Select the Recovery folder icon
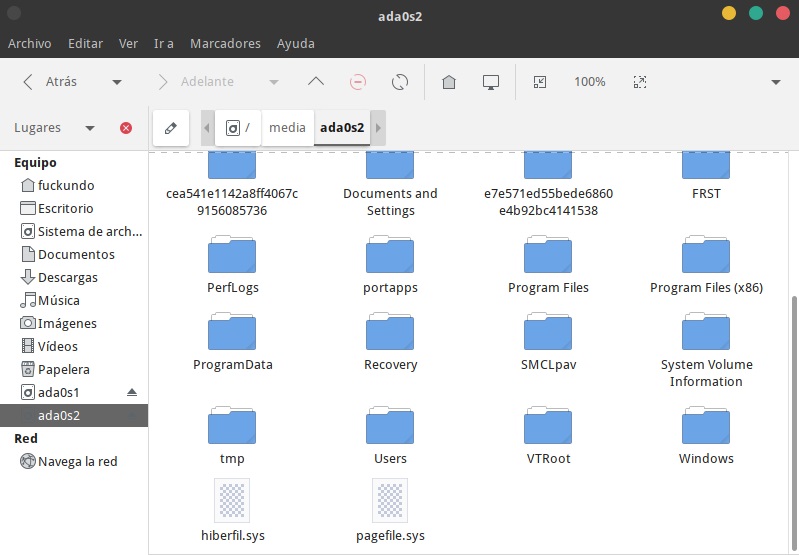The height and width of the screenshot is (555, 799). click(390, 331)
